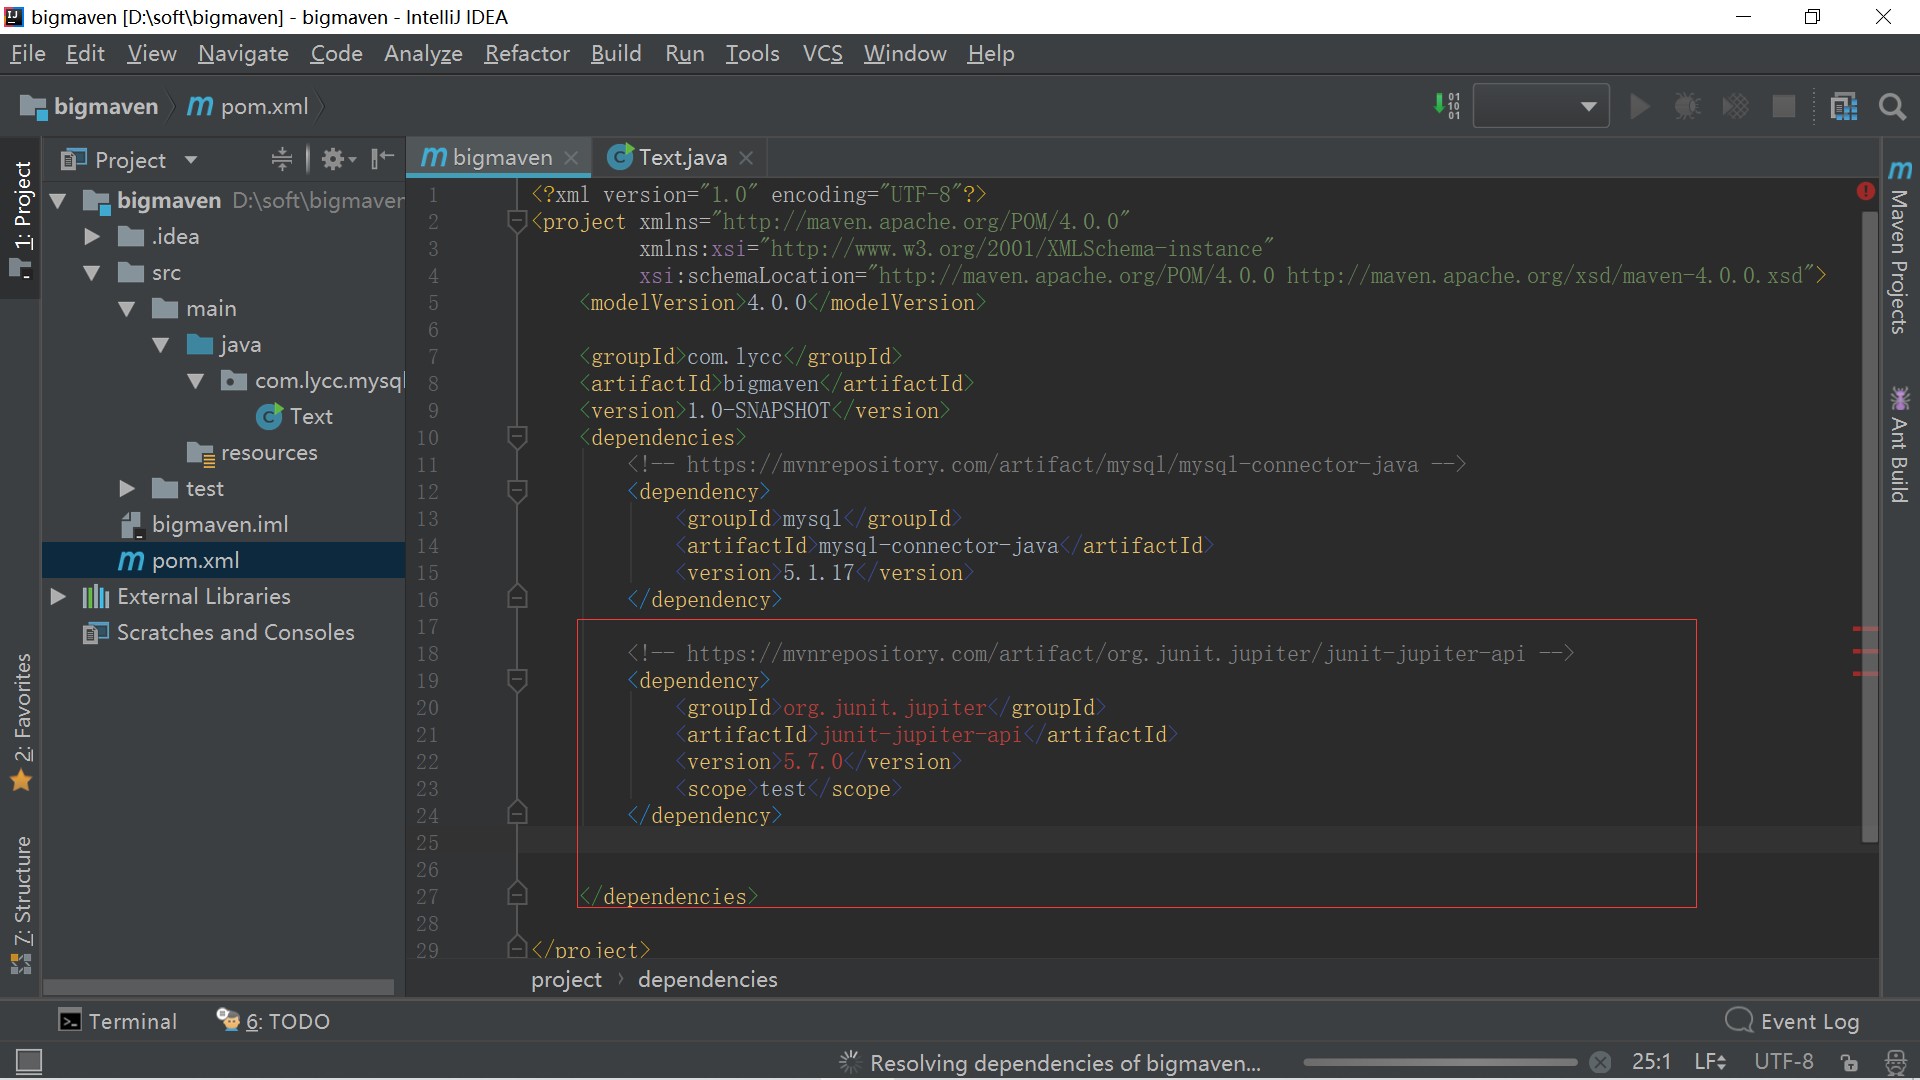Switch to the Text.java tab
1920x1080 pixels.
pos(682,158)
